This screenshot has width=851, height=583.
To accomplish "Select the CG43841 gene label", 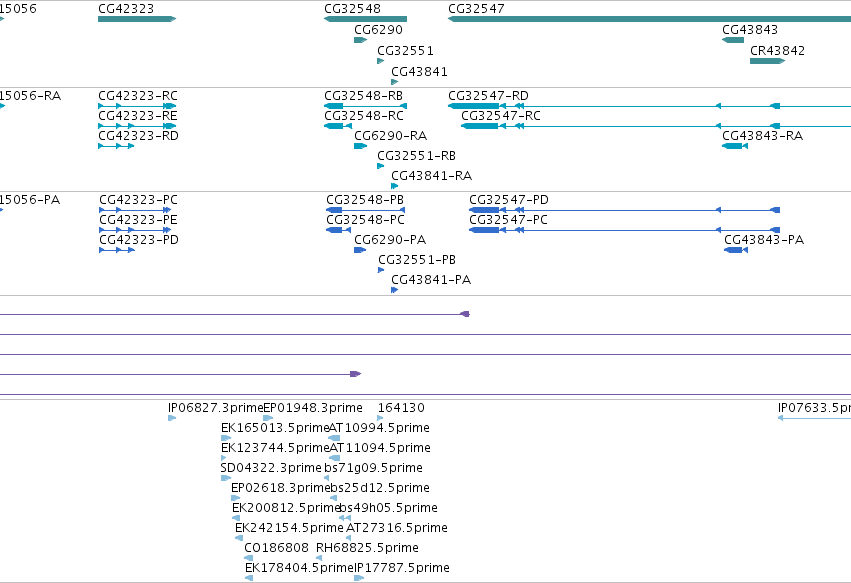I will (419, 72).
